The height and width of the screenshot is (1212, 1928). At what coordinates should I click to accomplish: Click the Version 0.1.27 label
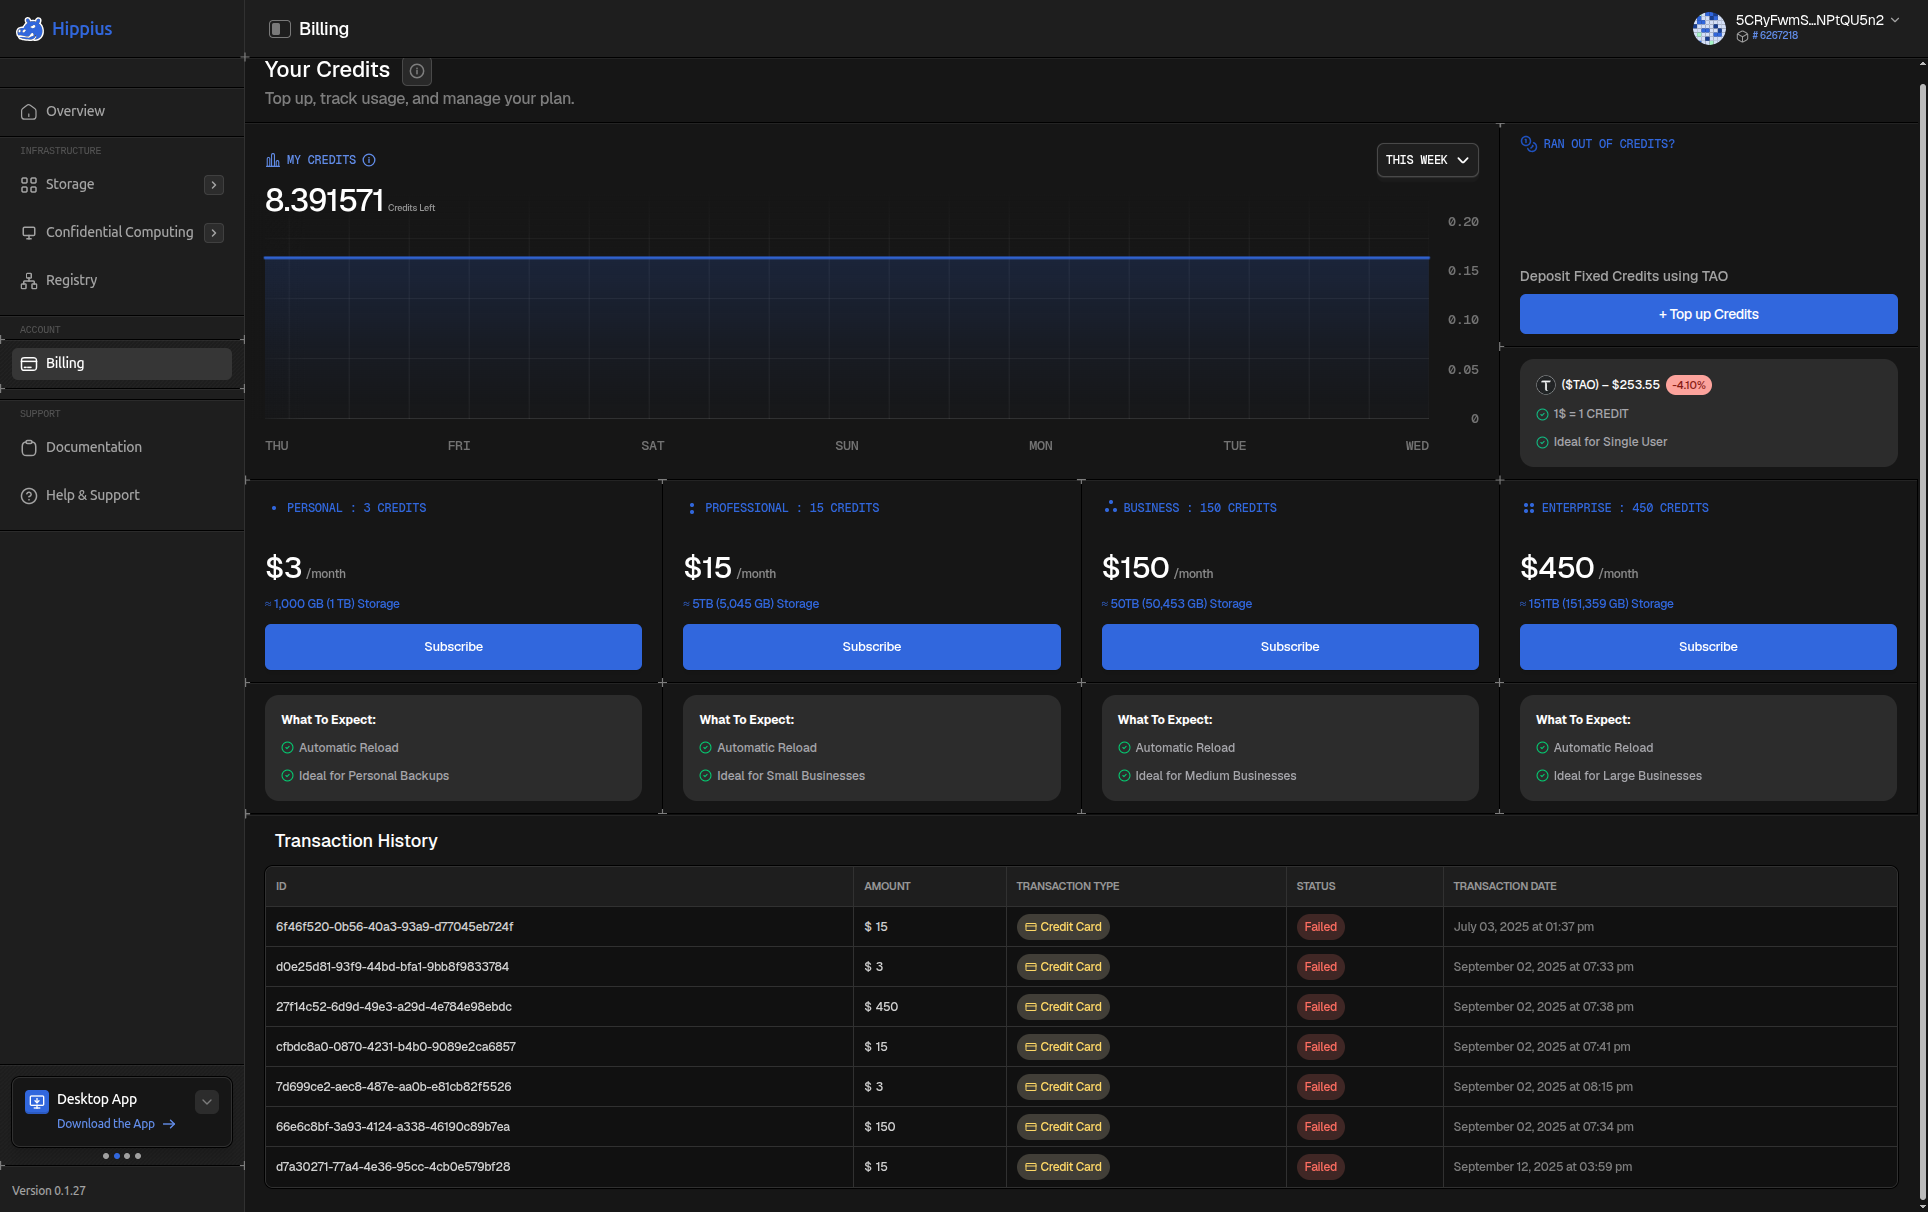pos(49,1191)
